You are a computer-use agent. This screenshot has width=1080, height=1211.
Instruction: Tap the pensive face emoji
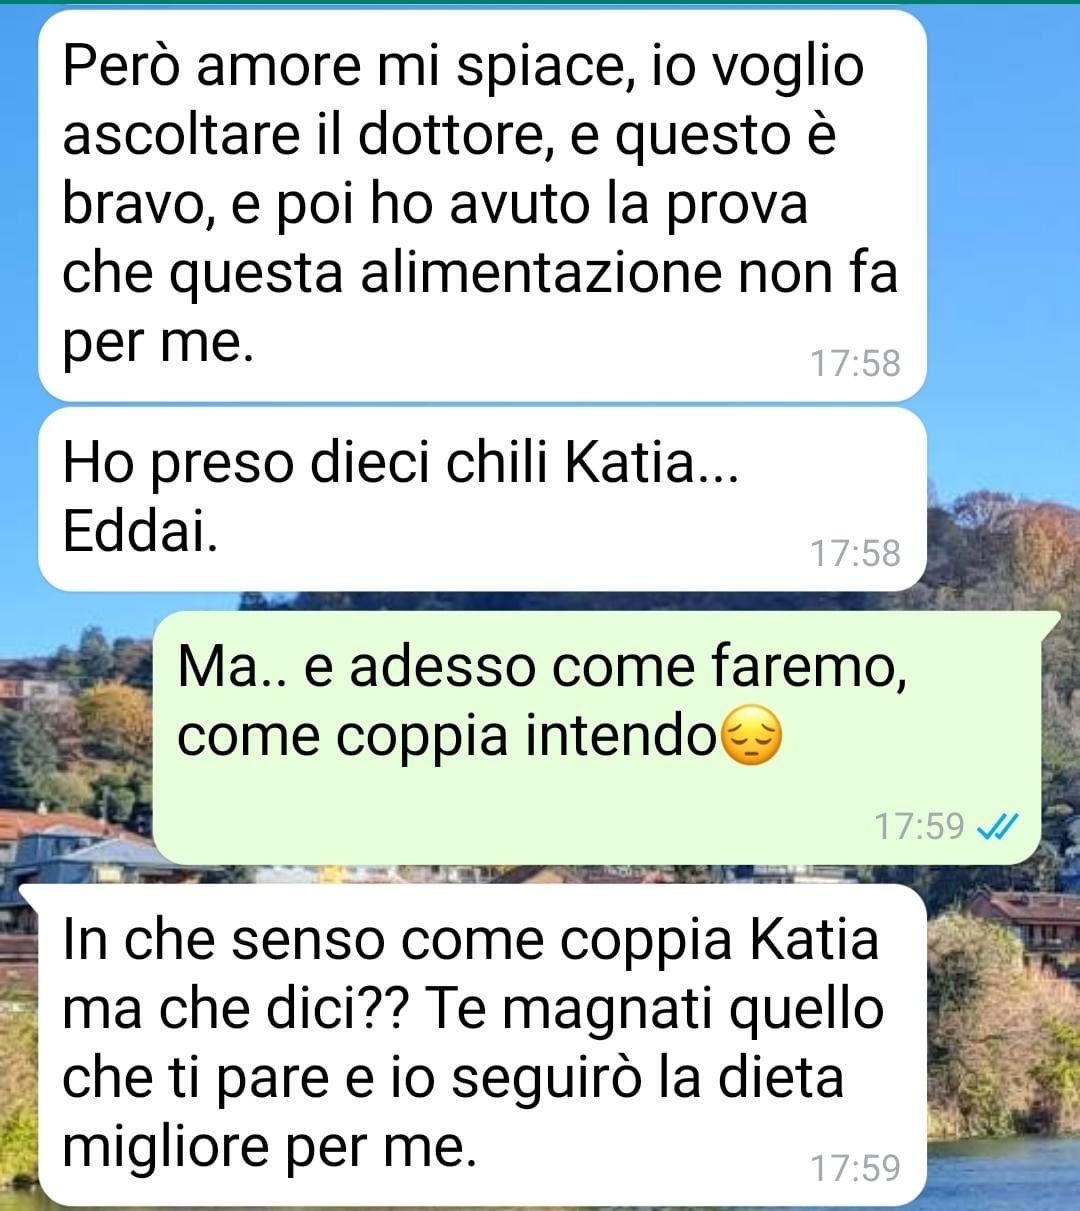(751, 738)
